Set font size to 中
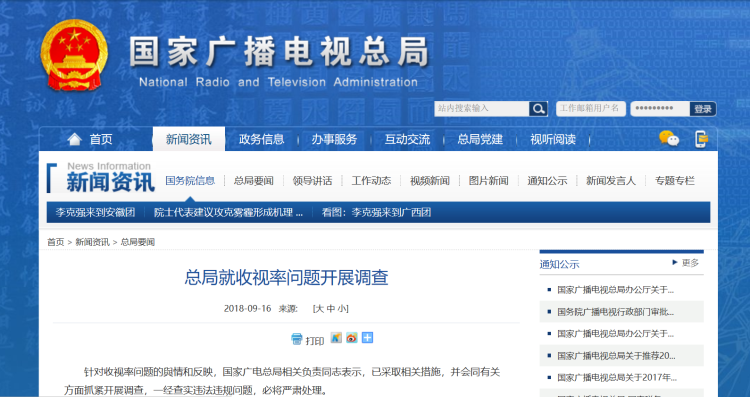 pyautogui.click(x=331, y=309)
